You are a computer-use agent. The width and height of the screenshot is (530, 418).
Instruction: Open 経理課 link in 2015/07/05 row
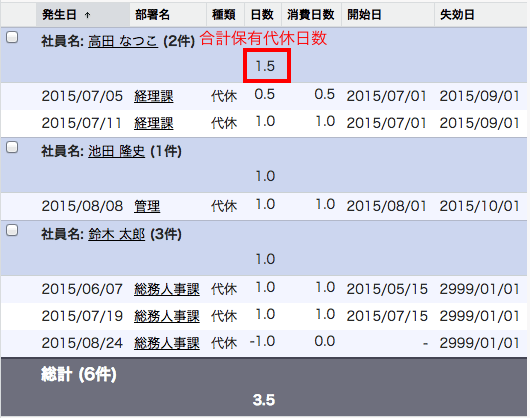[x=154, y=96]
